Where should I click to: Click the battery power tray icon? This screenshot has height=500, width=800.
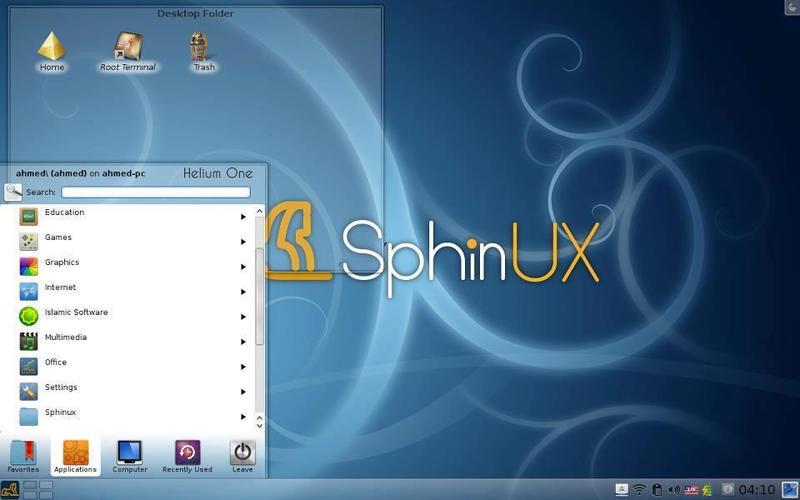[x=707, y=489]
